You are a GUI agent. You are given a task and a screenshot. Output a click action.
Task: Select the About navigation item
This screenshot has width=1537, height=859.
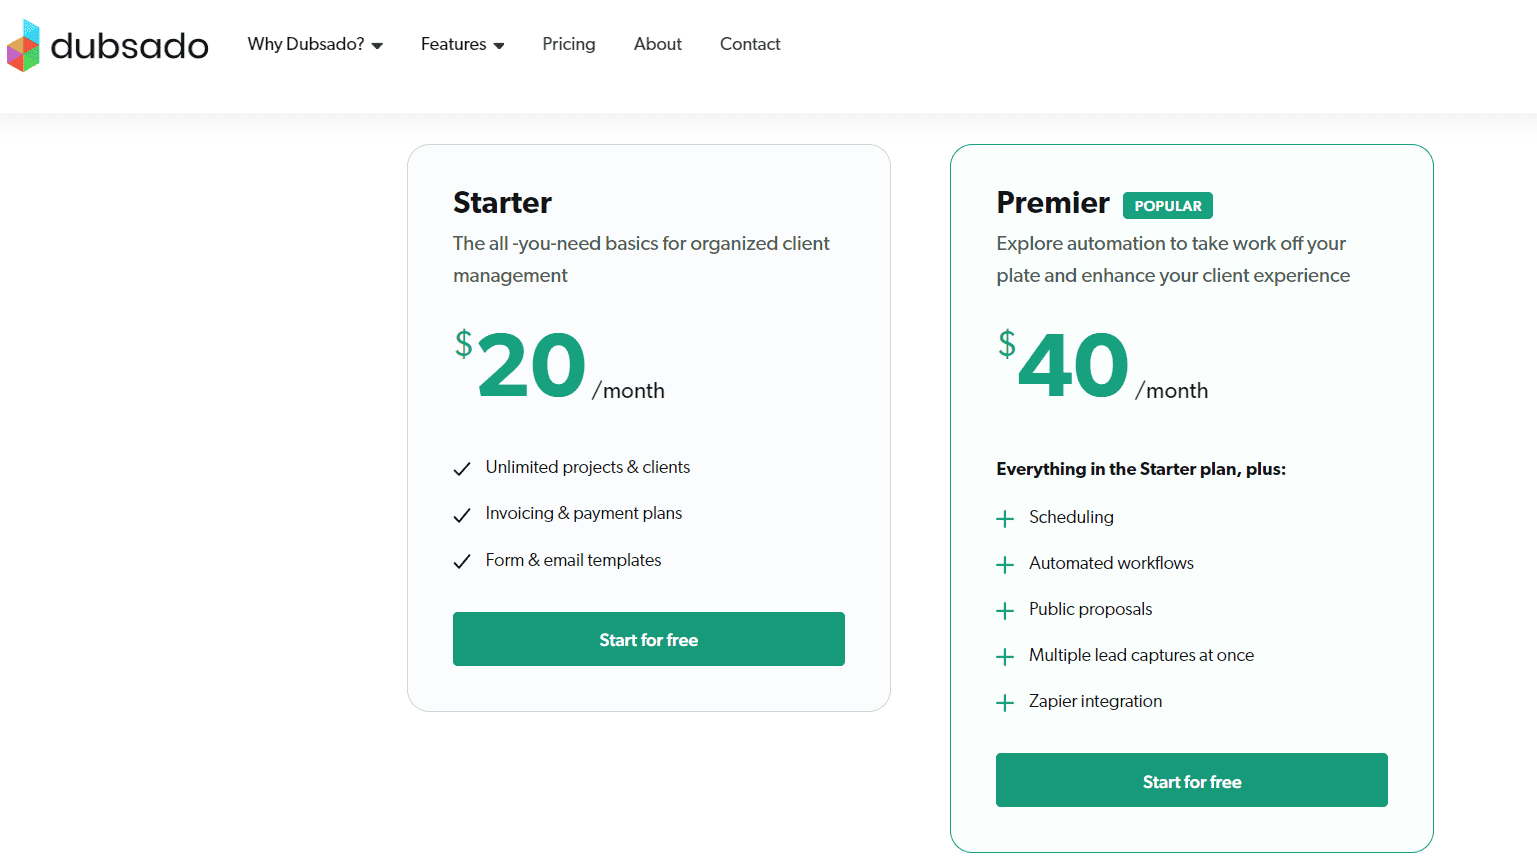(657, 44)
